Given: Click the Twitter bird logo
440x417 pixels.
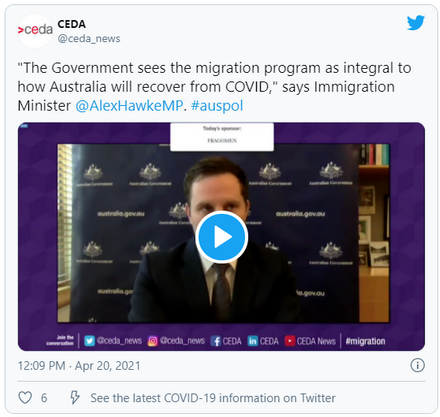Looking at the screenshot, I should (415, 23).
